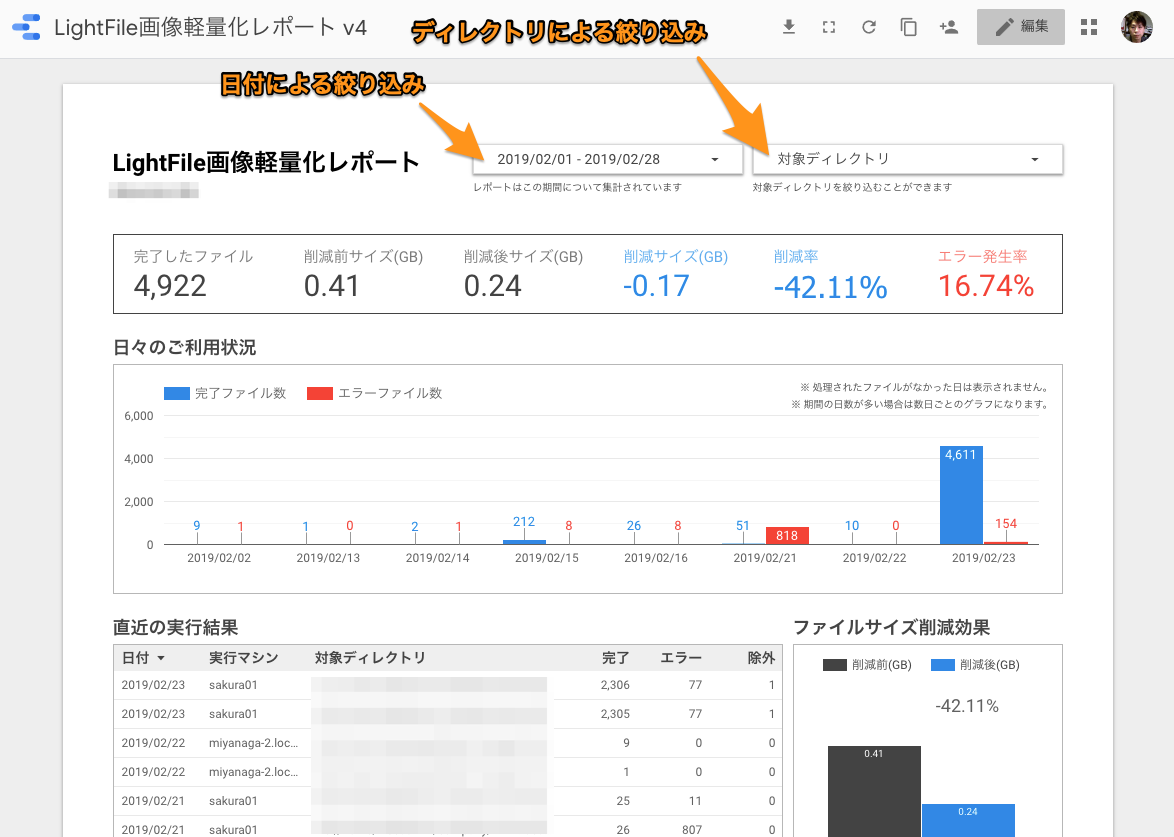This screenshot has width=1174, height=837.
Task: Click the 日々のご利用状況 section heading
Action: [184, 347]
